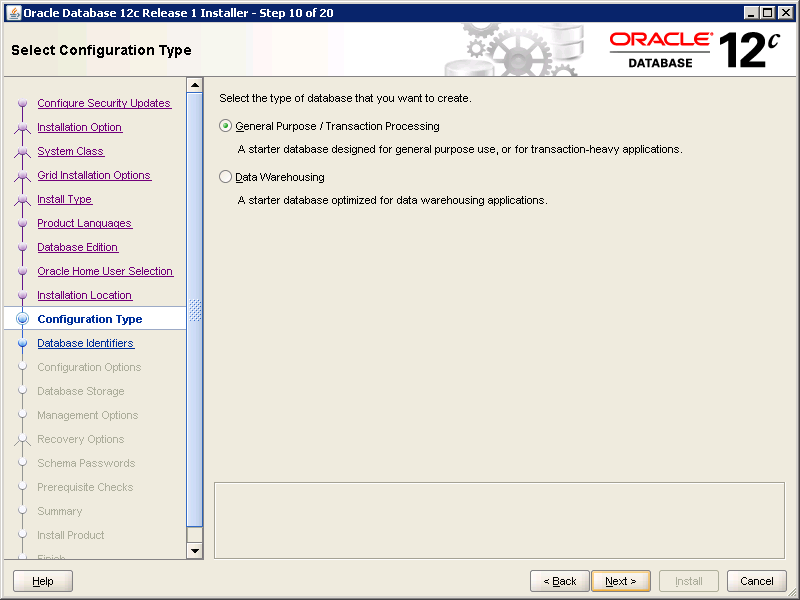Click the disabled Install Product step text
This screenshot has width=800, height=600.
point(71,535)
